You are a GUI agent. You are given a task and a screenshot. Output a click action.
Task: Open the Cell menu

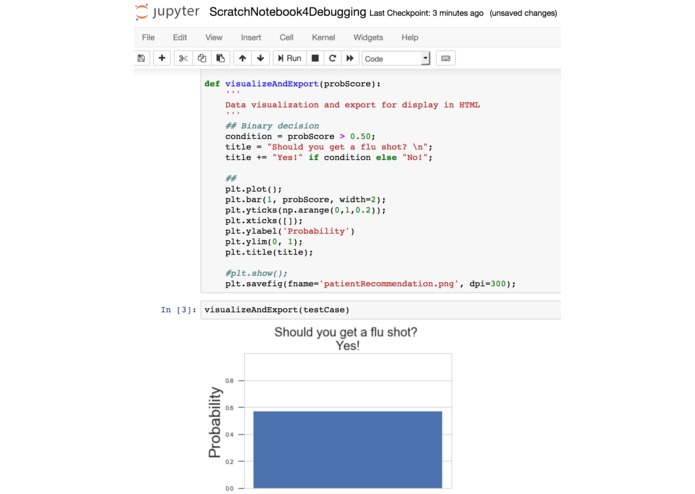tap(286, 38)
